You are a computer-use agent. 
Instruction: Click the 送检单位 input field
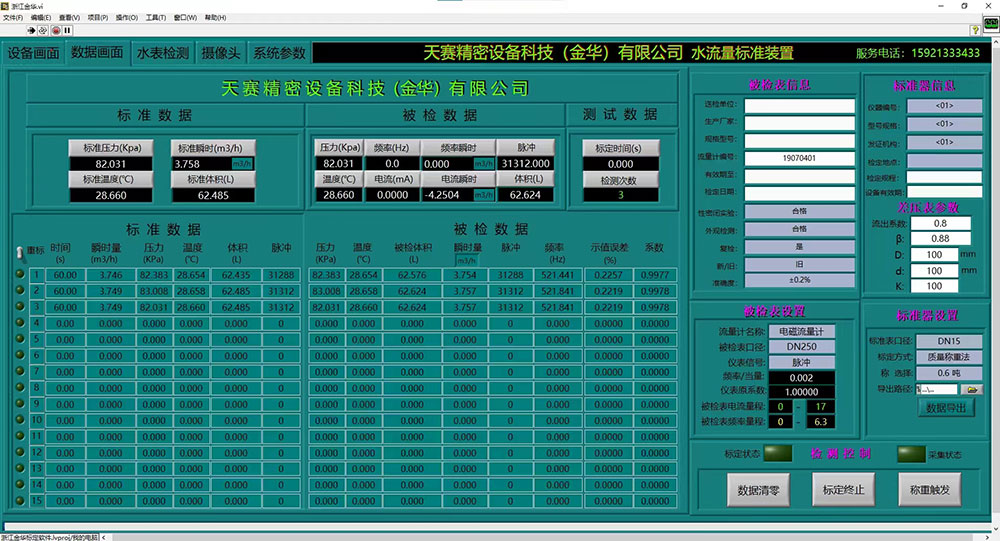[800, 106]
